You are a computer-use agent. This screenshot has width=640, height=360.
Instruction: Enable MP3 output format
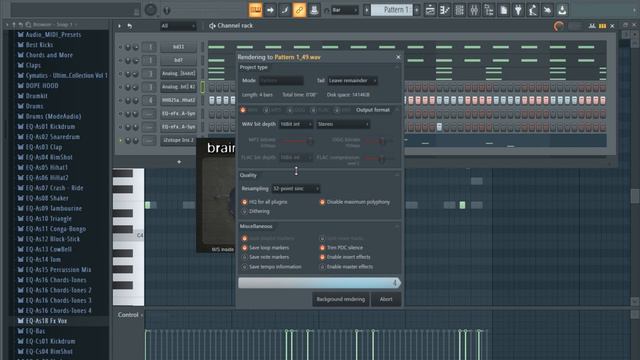coord(266,110)
